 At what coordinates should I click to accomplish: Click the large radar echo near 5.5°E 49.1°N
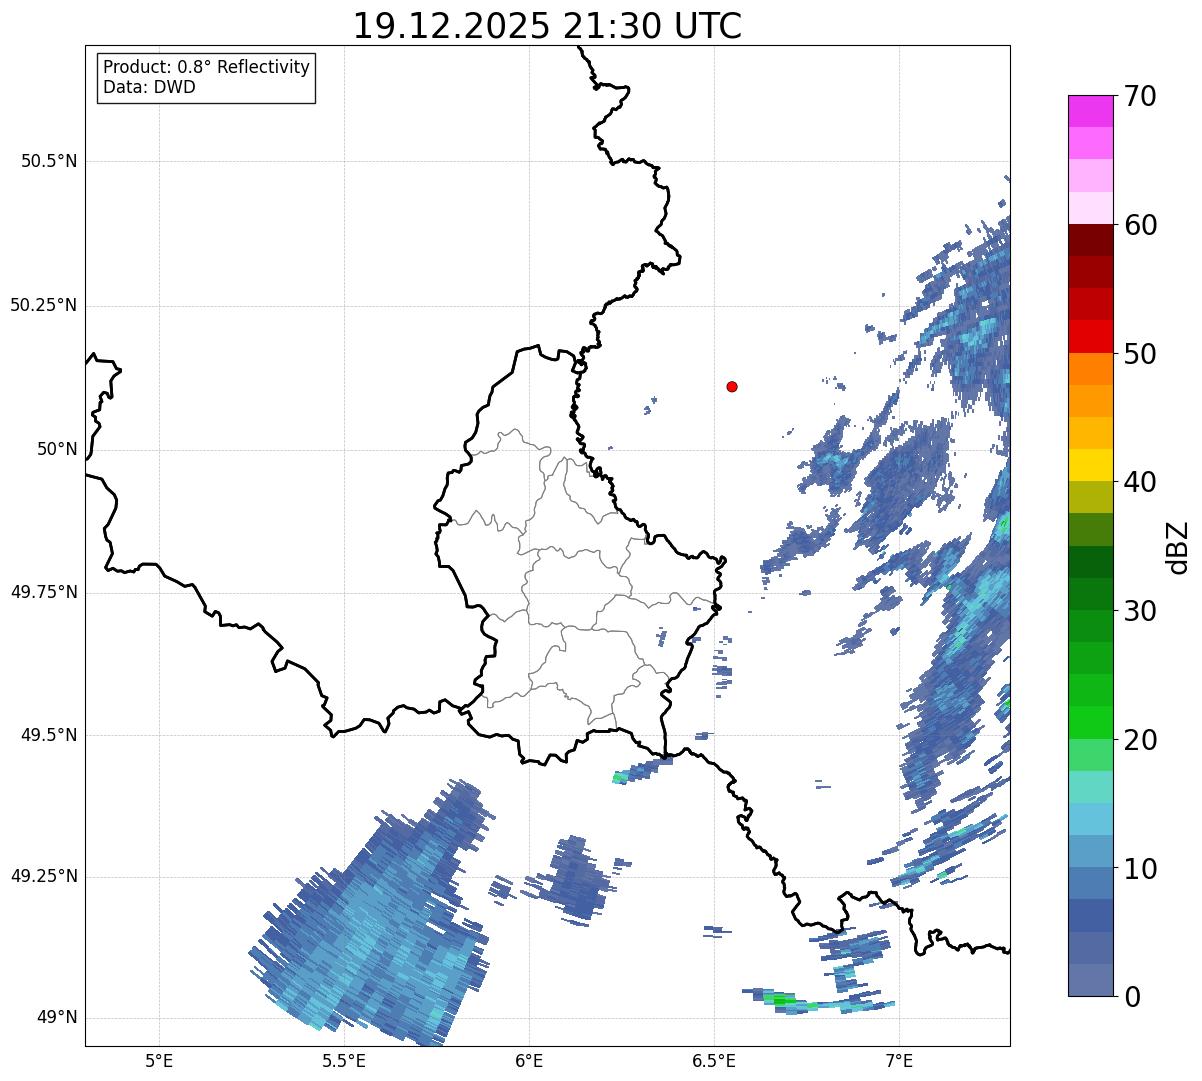tap(370, 915)
